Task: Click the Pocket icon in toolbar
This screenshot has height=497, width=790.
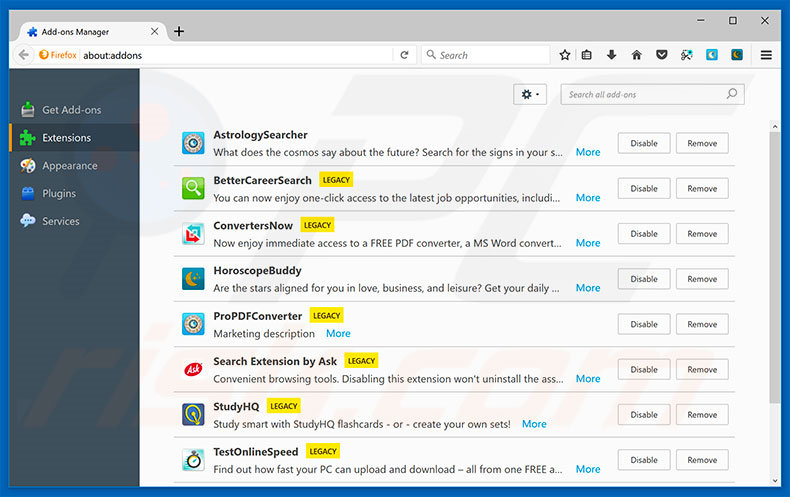Action: pyautogui.click(x=661, y=55)
